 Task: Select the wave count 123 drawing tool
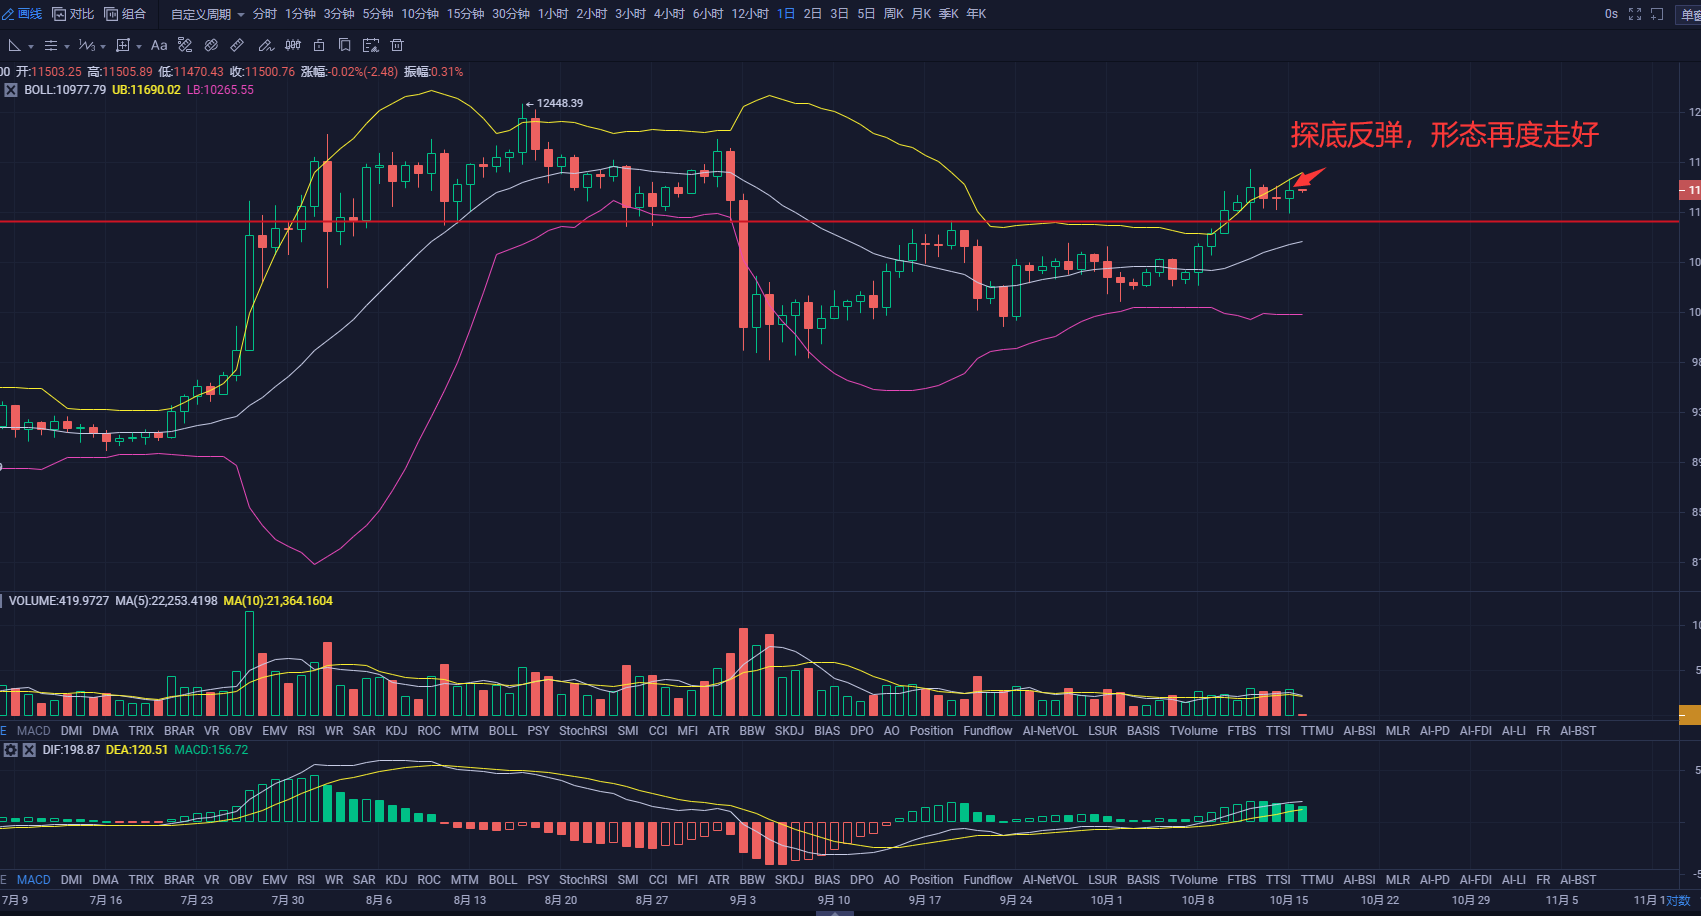(87, 45)
